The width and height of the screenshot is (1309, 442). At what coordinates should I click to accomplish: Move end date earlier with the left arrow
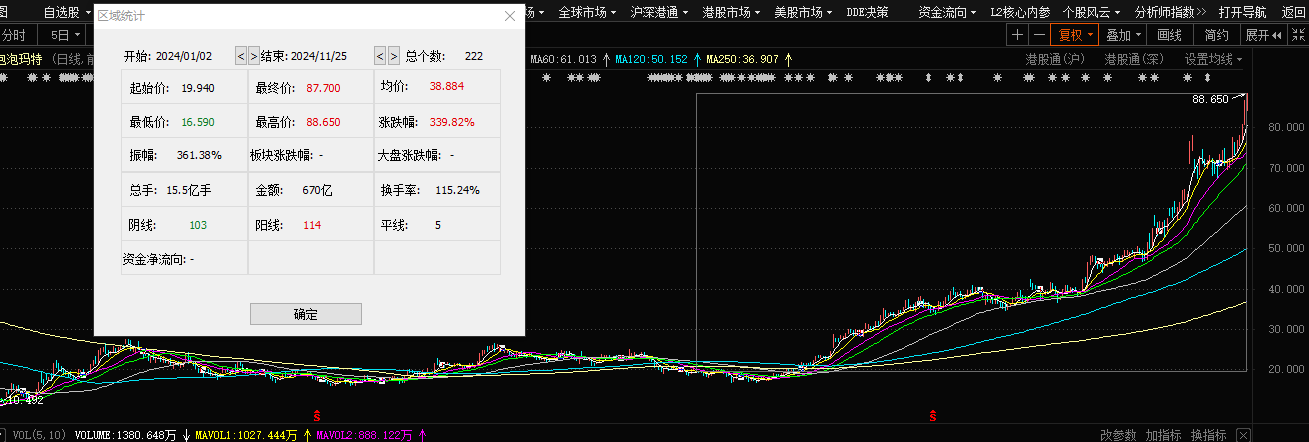click(x=381, y=56)
